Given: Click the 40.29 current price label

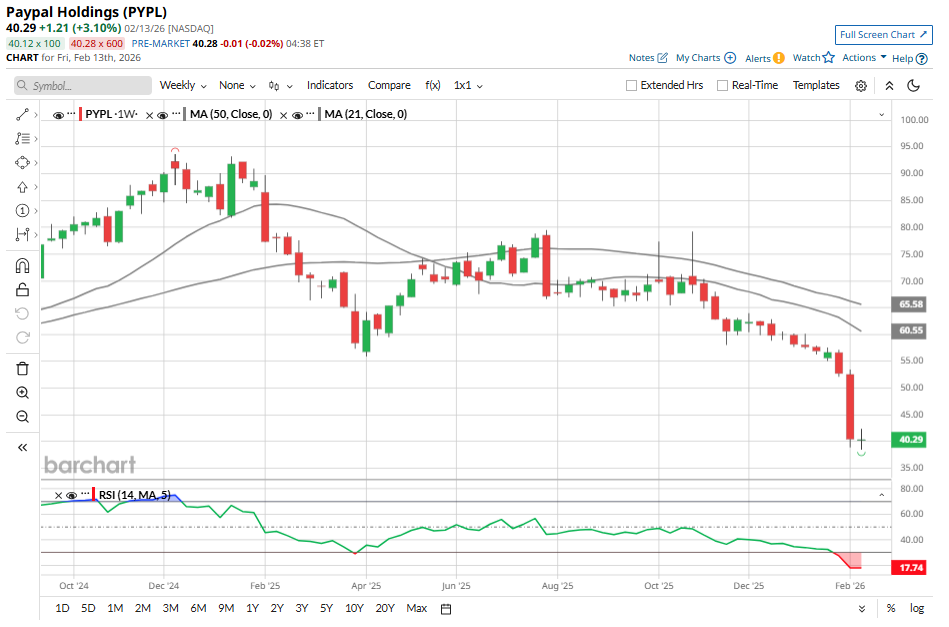Looking at the screenshot, I should pos(909,440).
